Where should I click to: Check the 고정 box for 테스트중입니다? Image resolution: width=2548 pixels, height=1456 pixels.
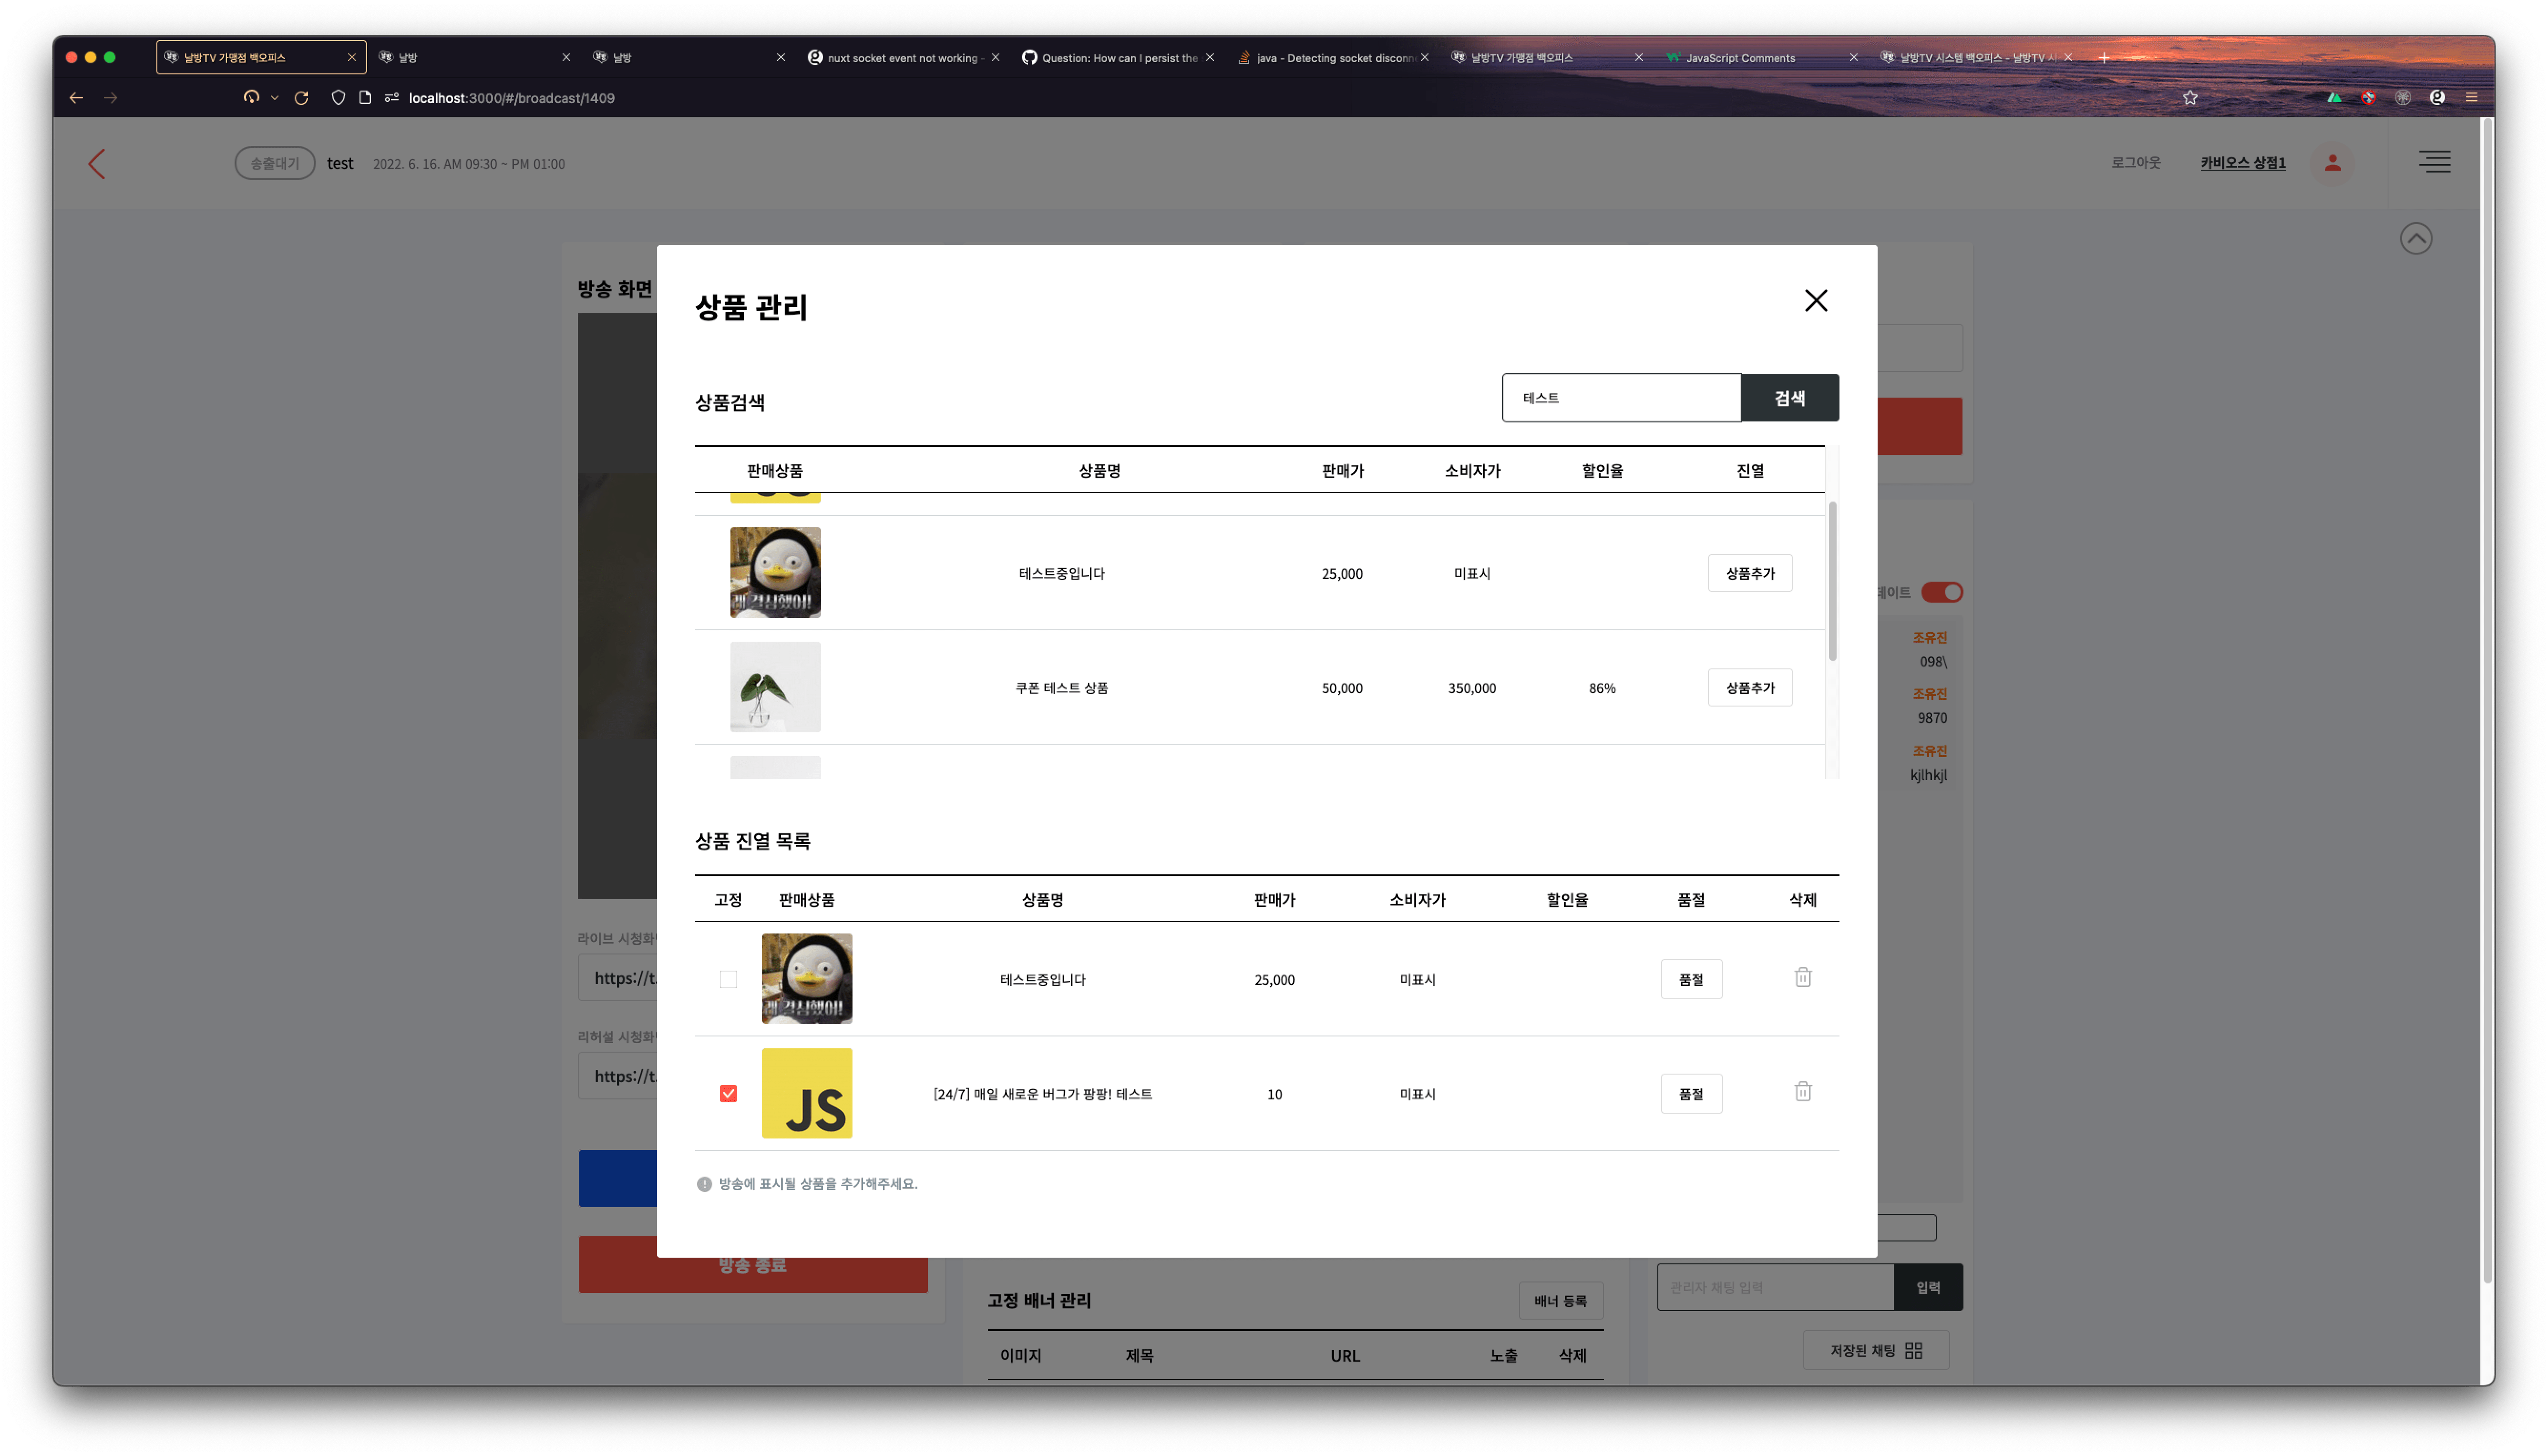point(728,979)
